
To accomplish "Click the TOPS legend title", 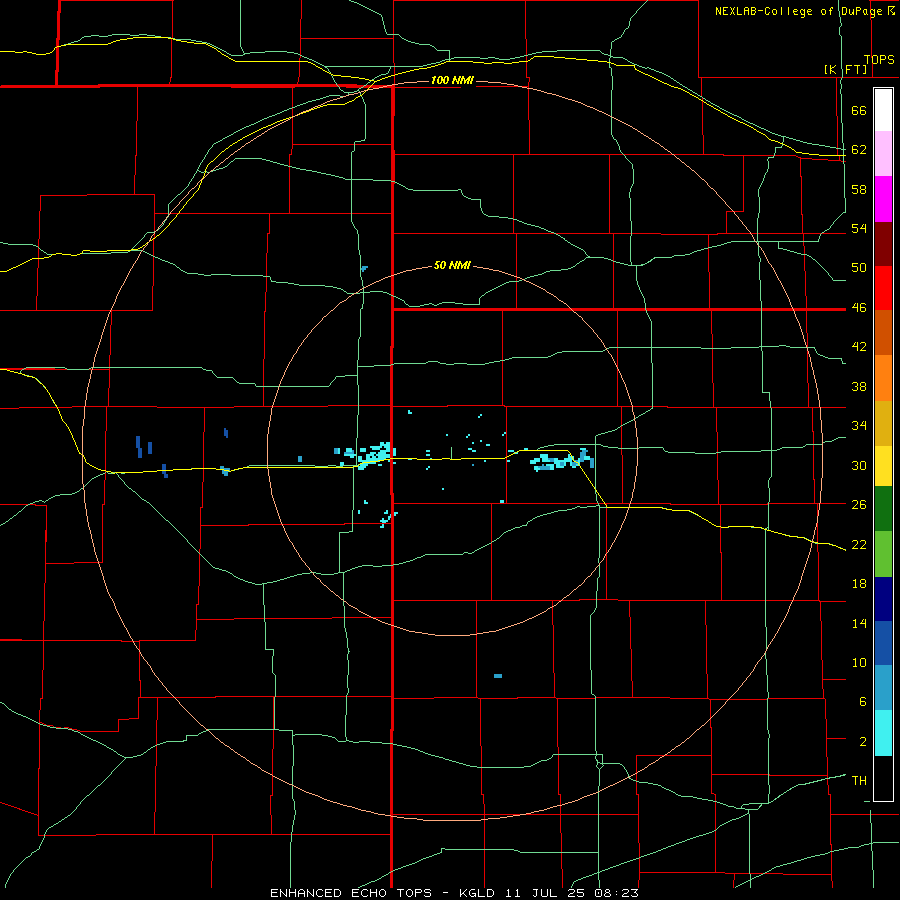I will tap(879, 60).
